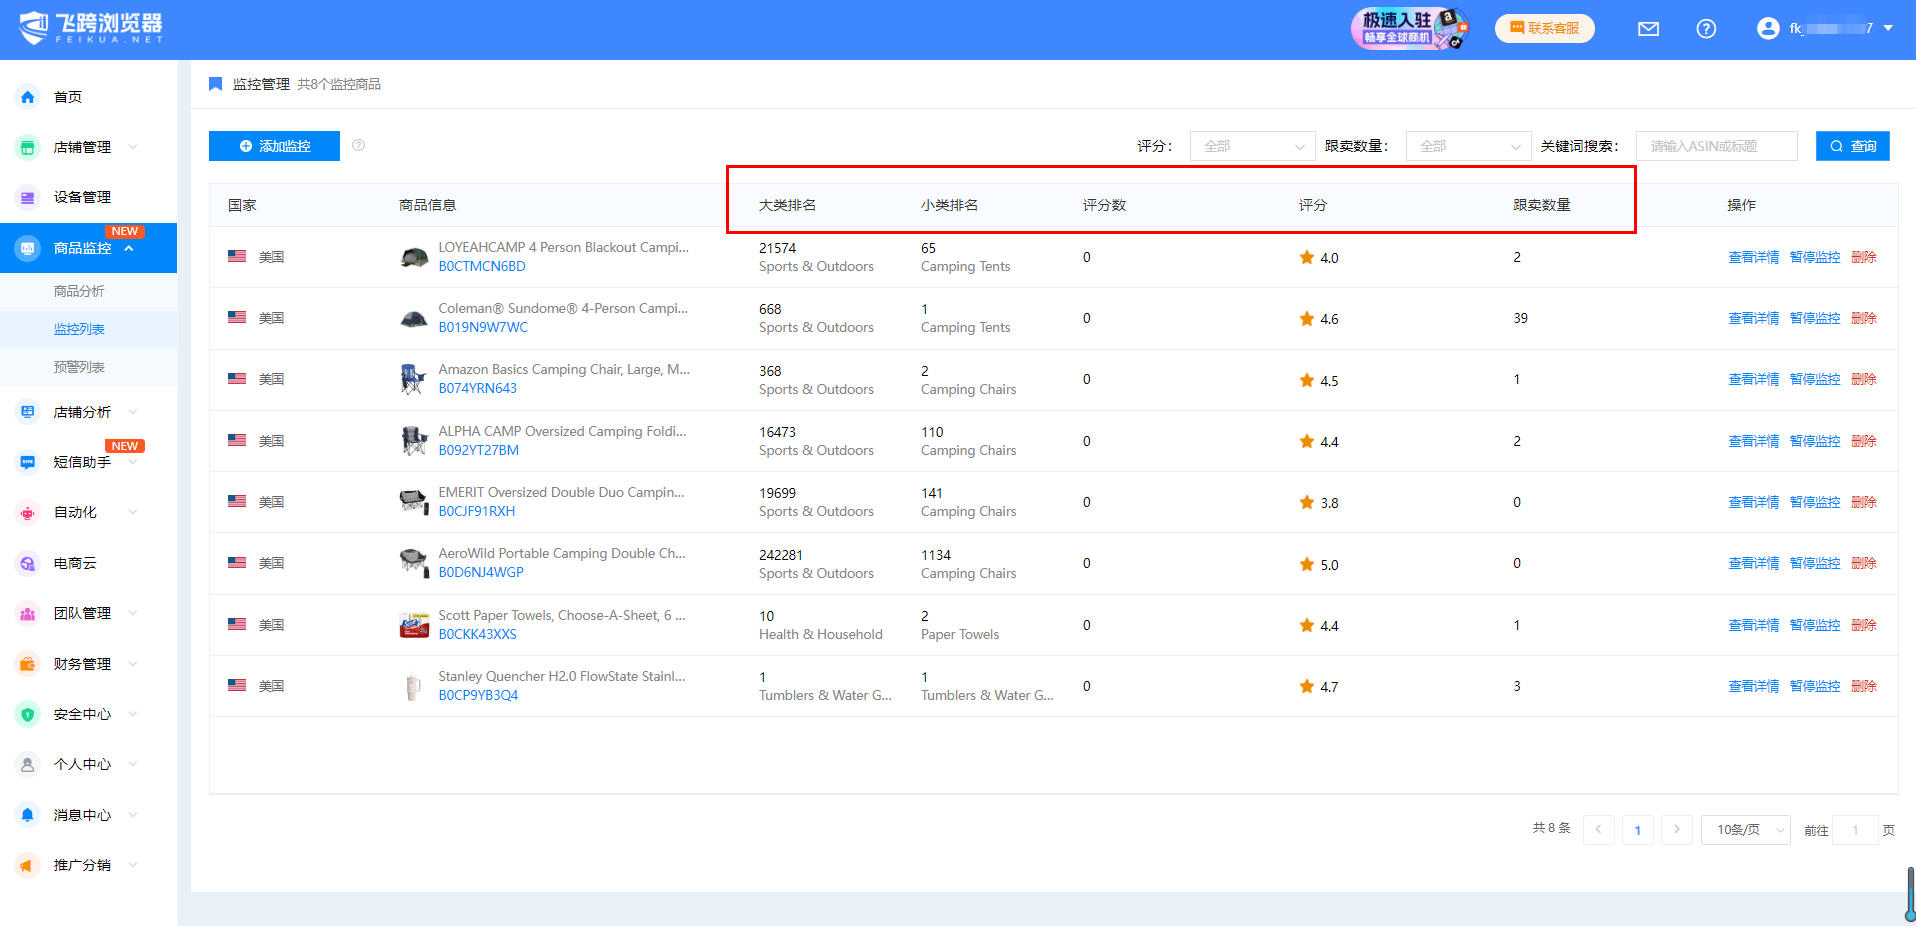Click the 查询 search button
1916x926 pixels.
[x=1852, y=146]
